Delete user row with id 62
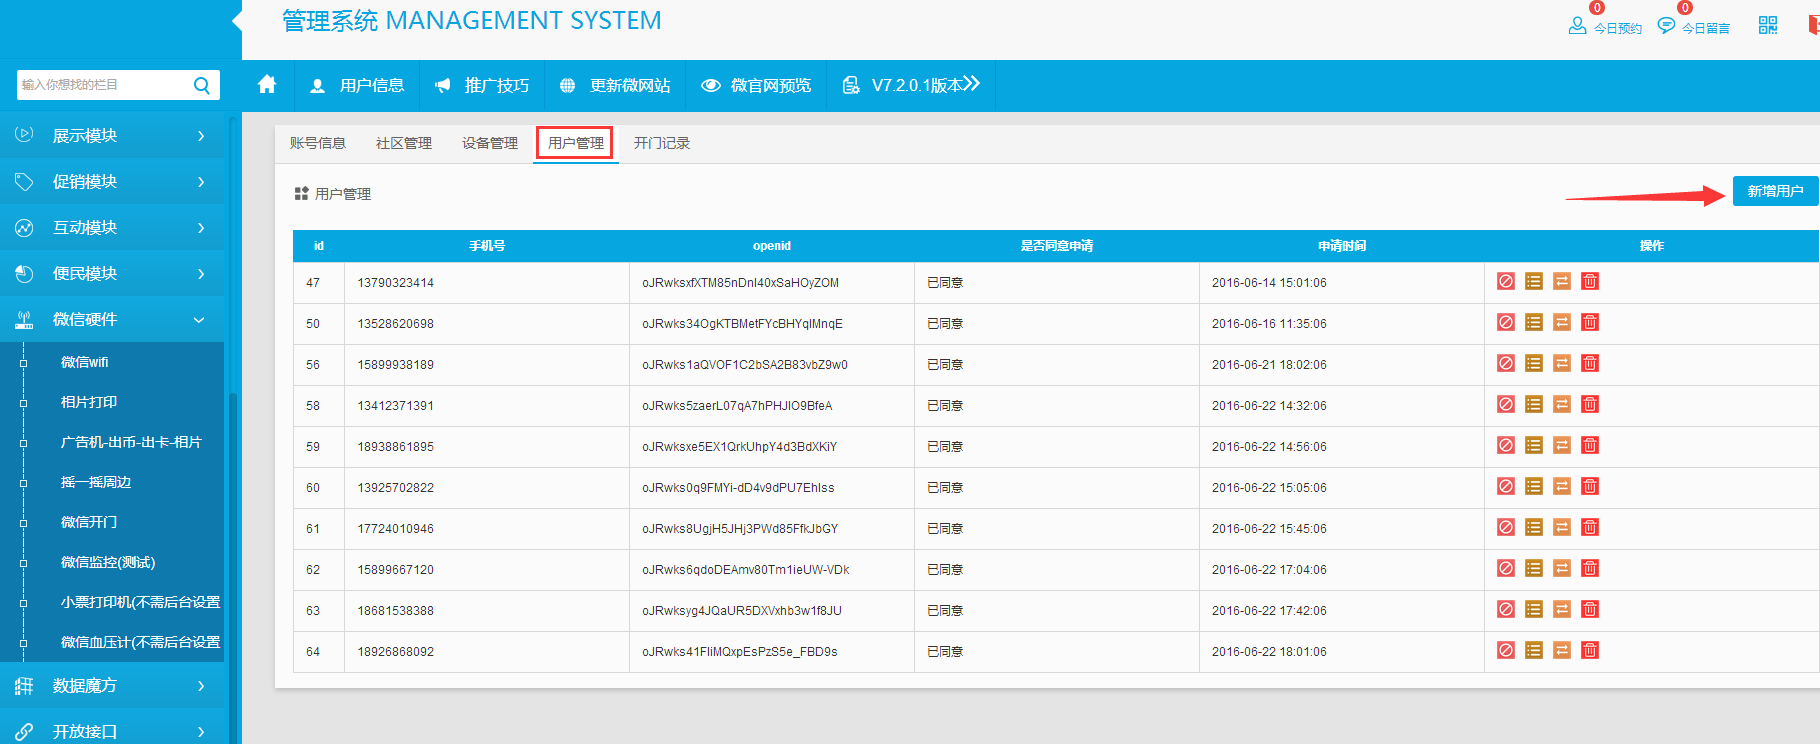 click(1590, 568)
